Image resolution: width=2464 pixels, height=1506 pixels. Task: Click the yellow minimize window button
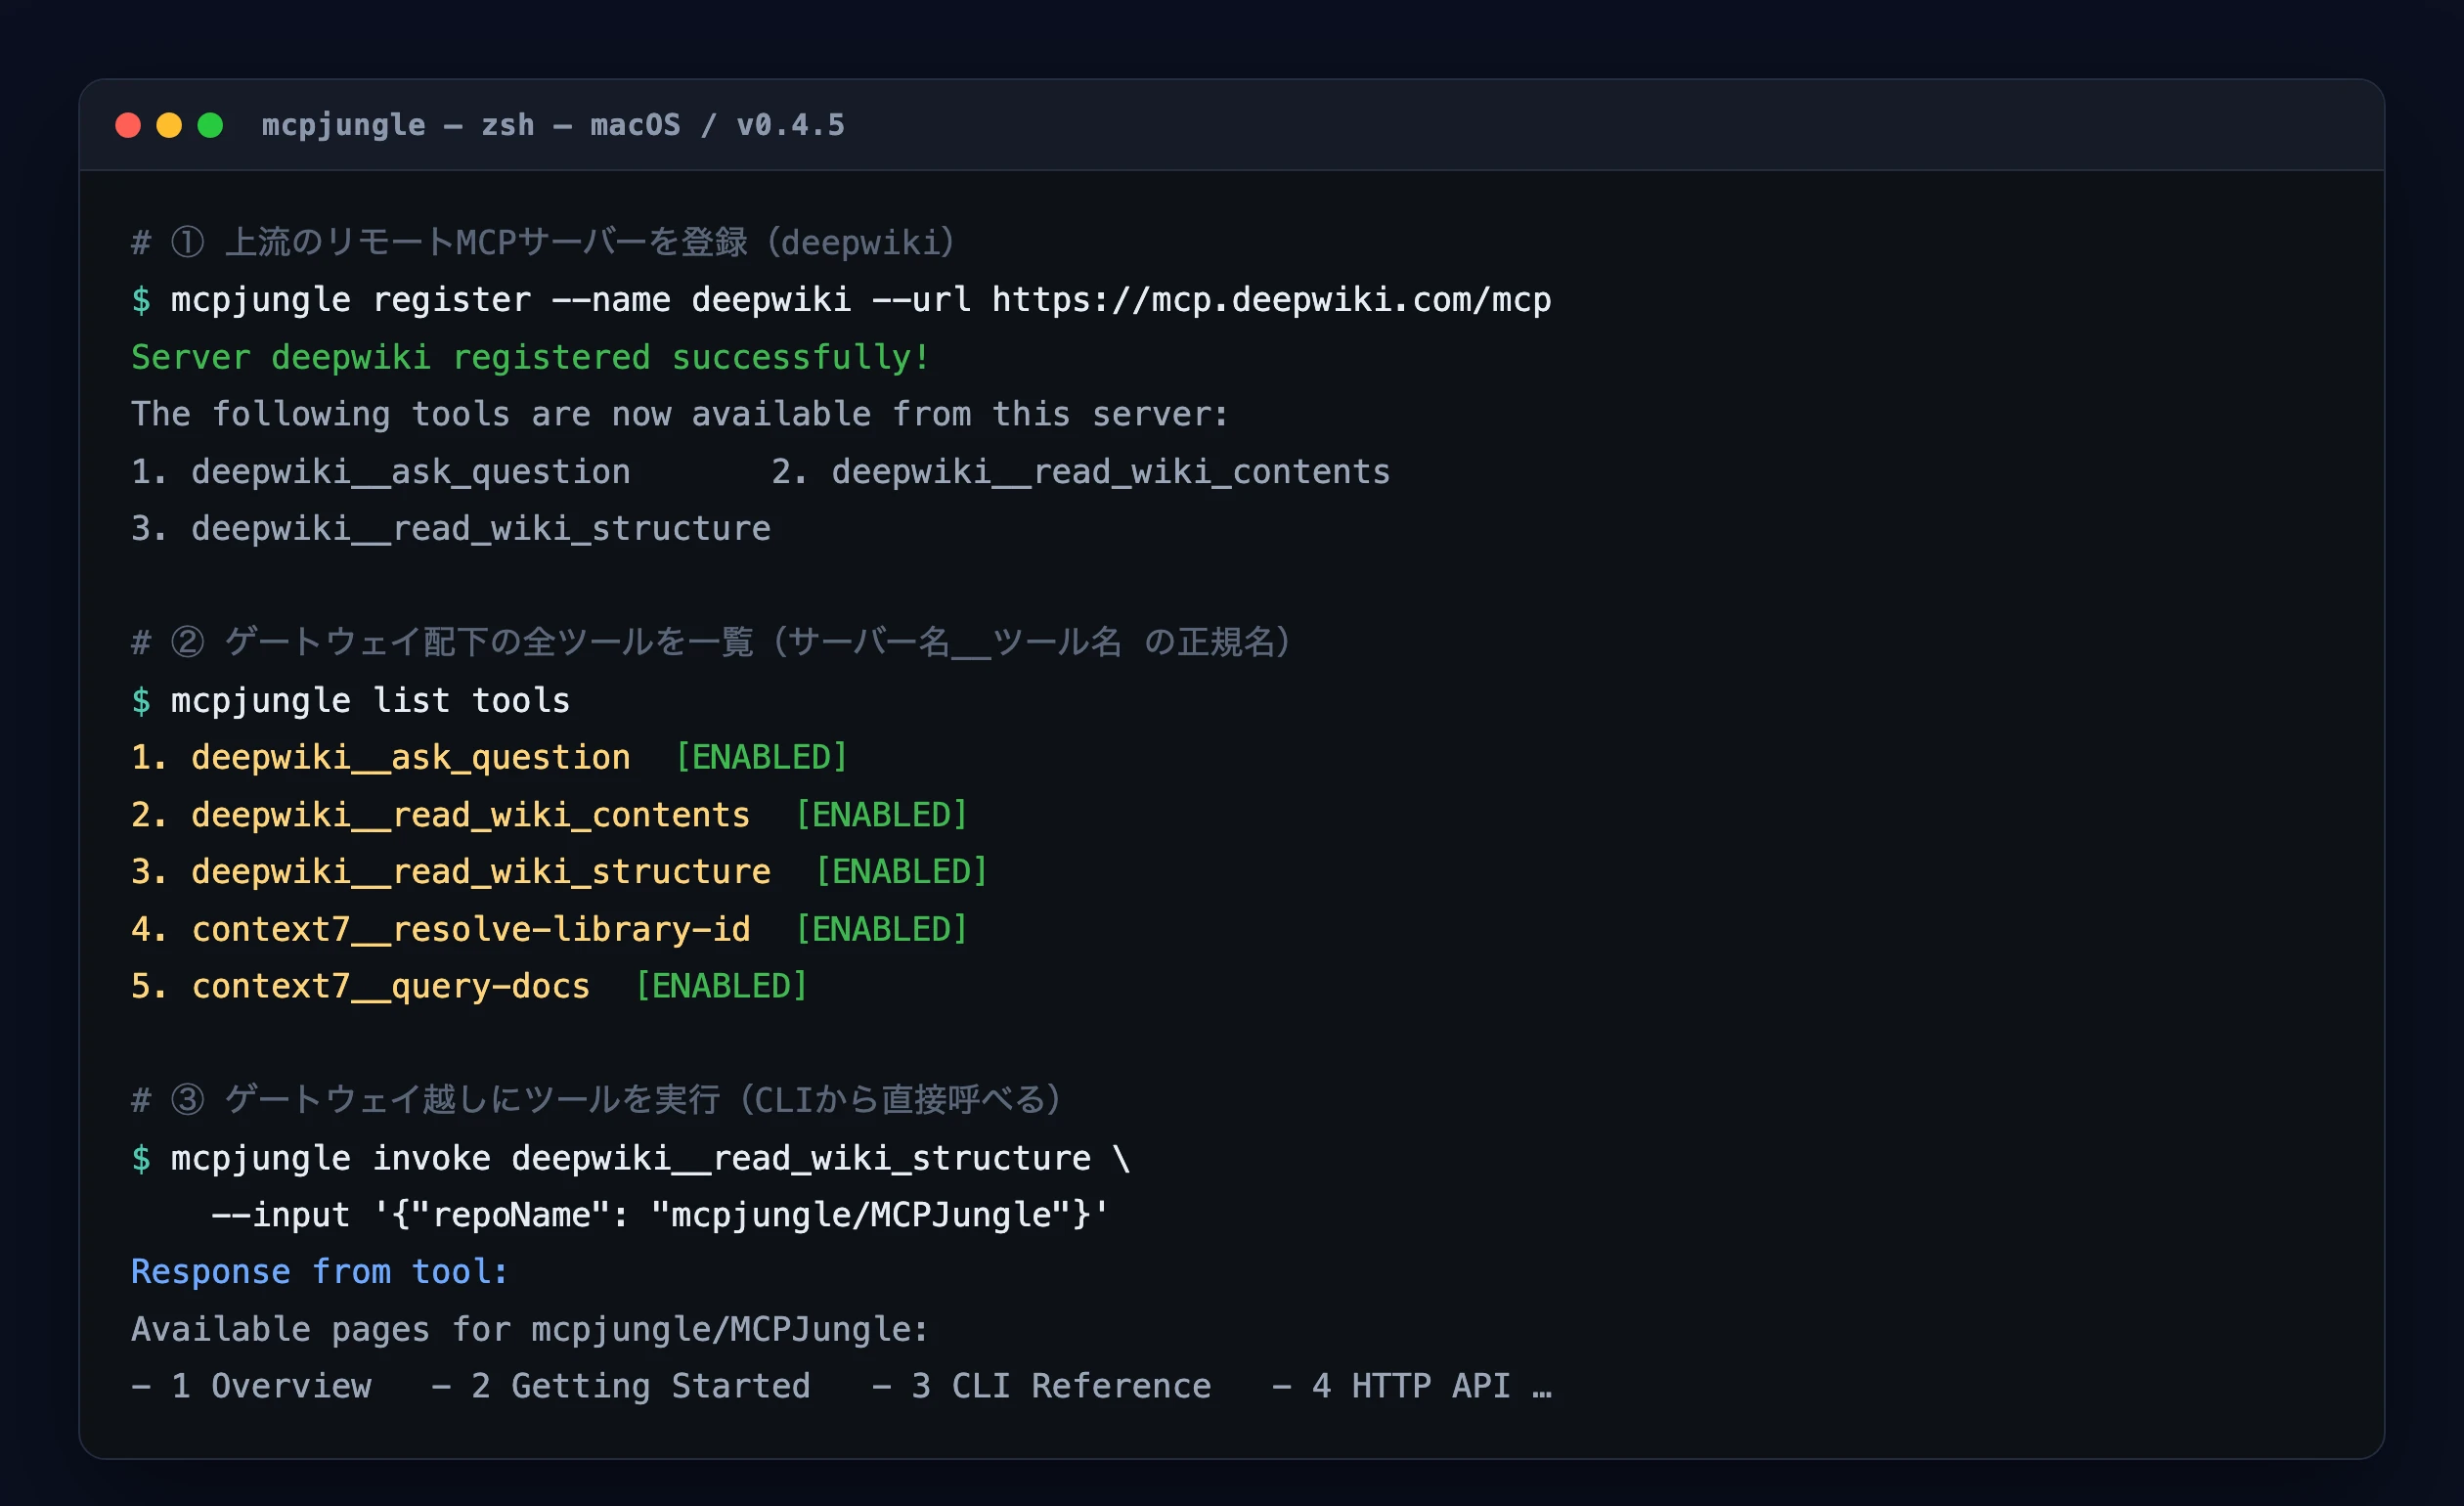[169, 125]
